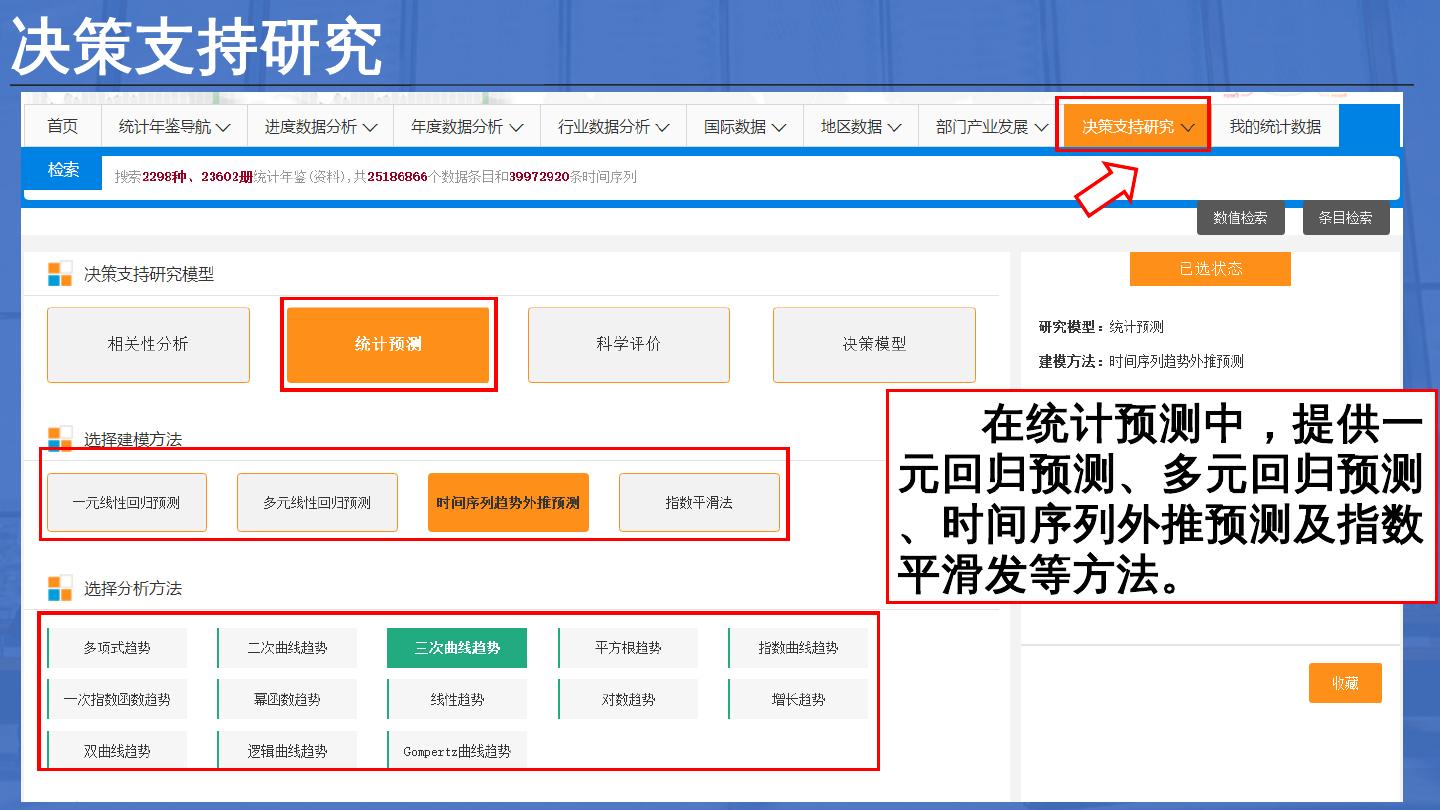
Task: Open the 国际数据 menu
Action: [745, 127]
